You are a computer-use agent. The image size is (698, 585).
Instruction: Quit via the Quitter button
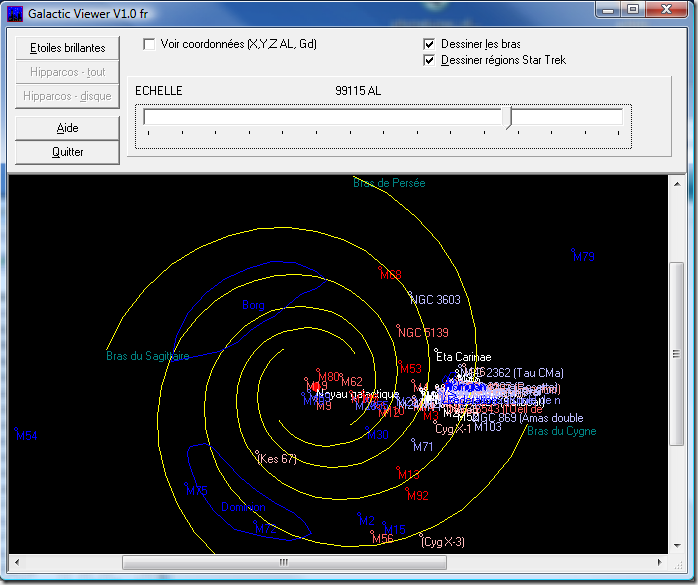tap(67, 152)
